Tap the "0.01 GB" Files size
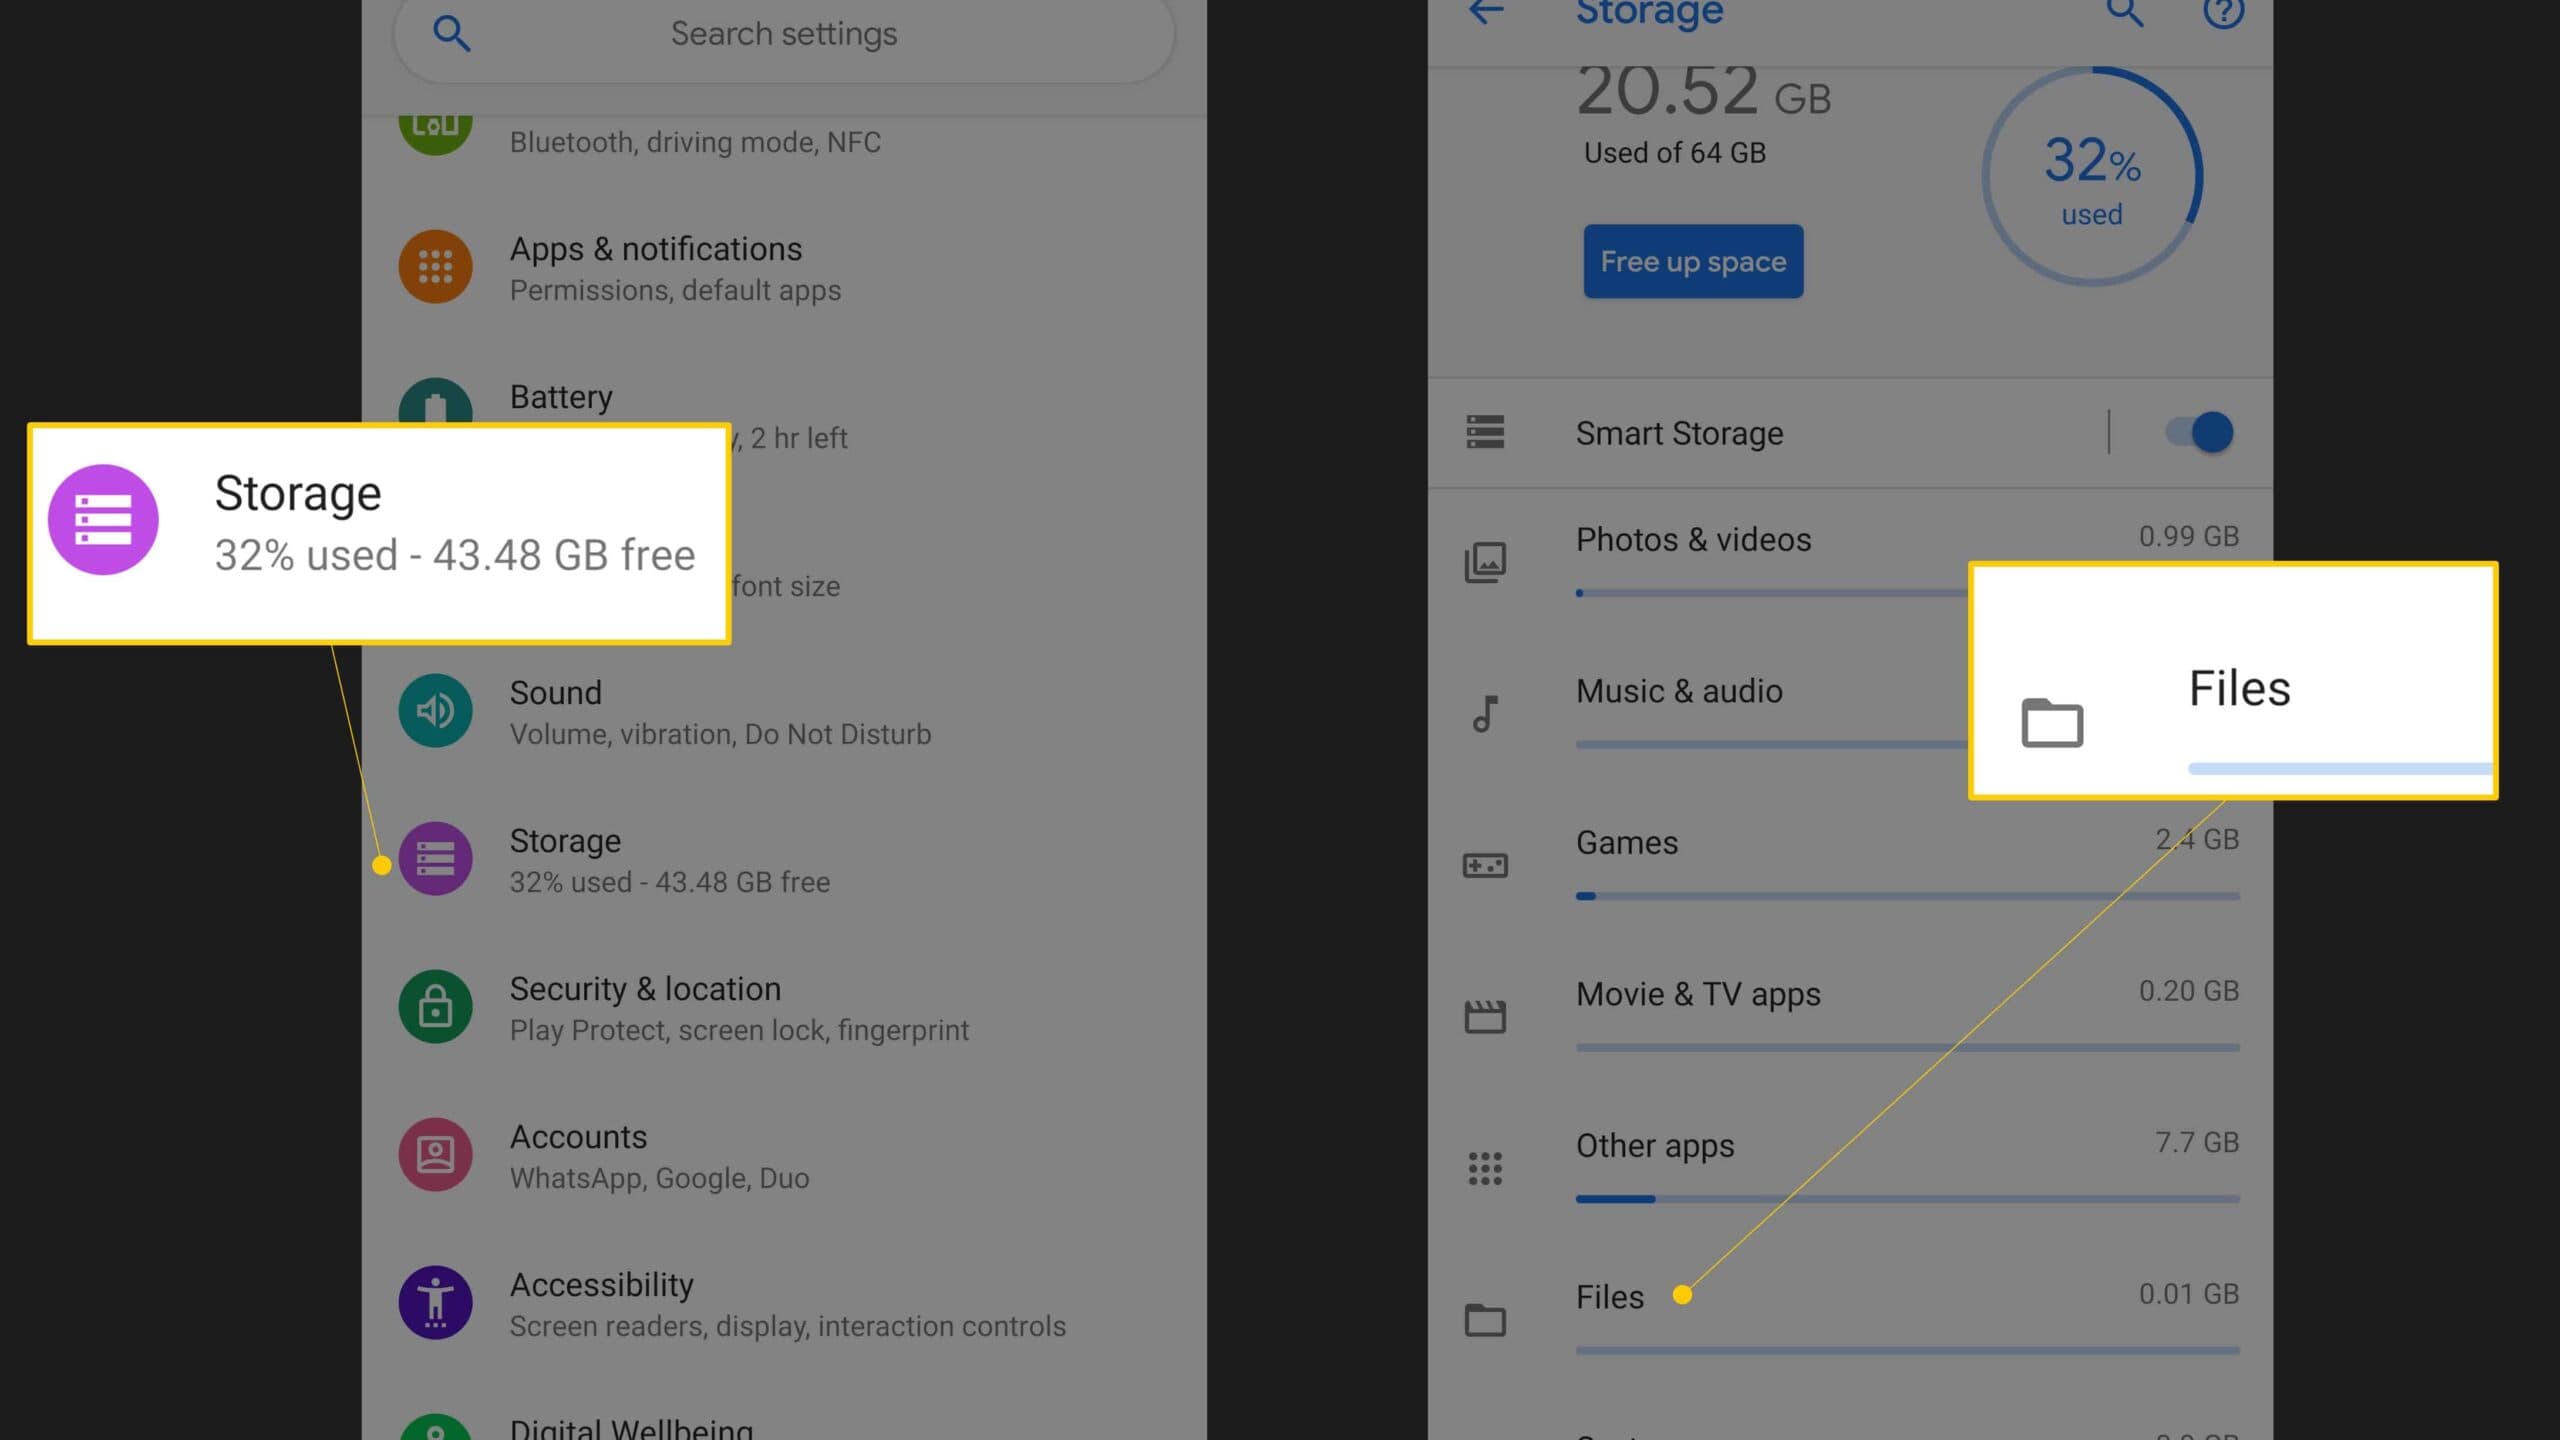 pyautogui.click(x=2189, y=1294)
